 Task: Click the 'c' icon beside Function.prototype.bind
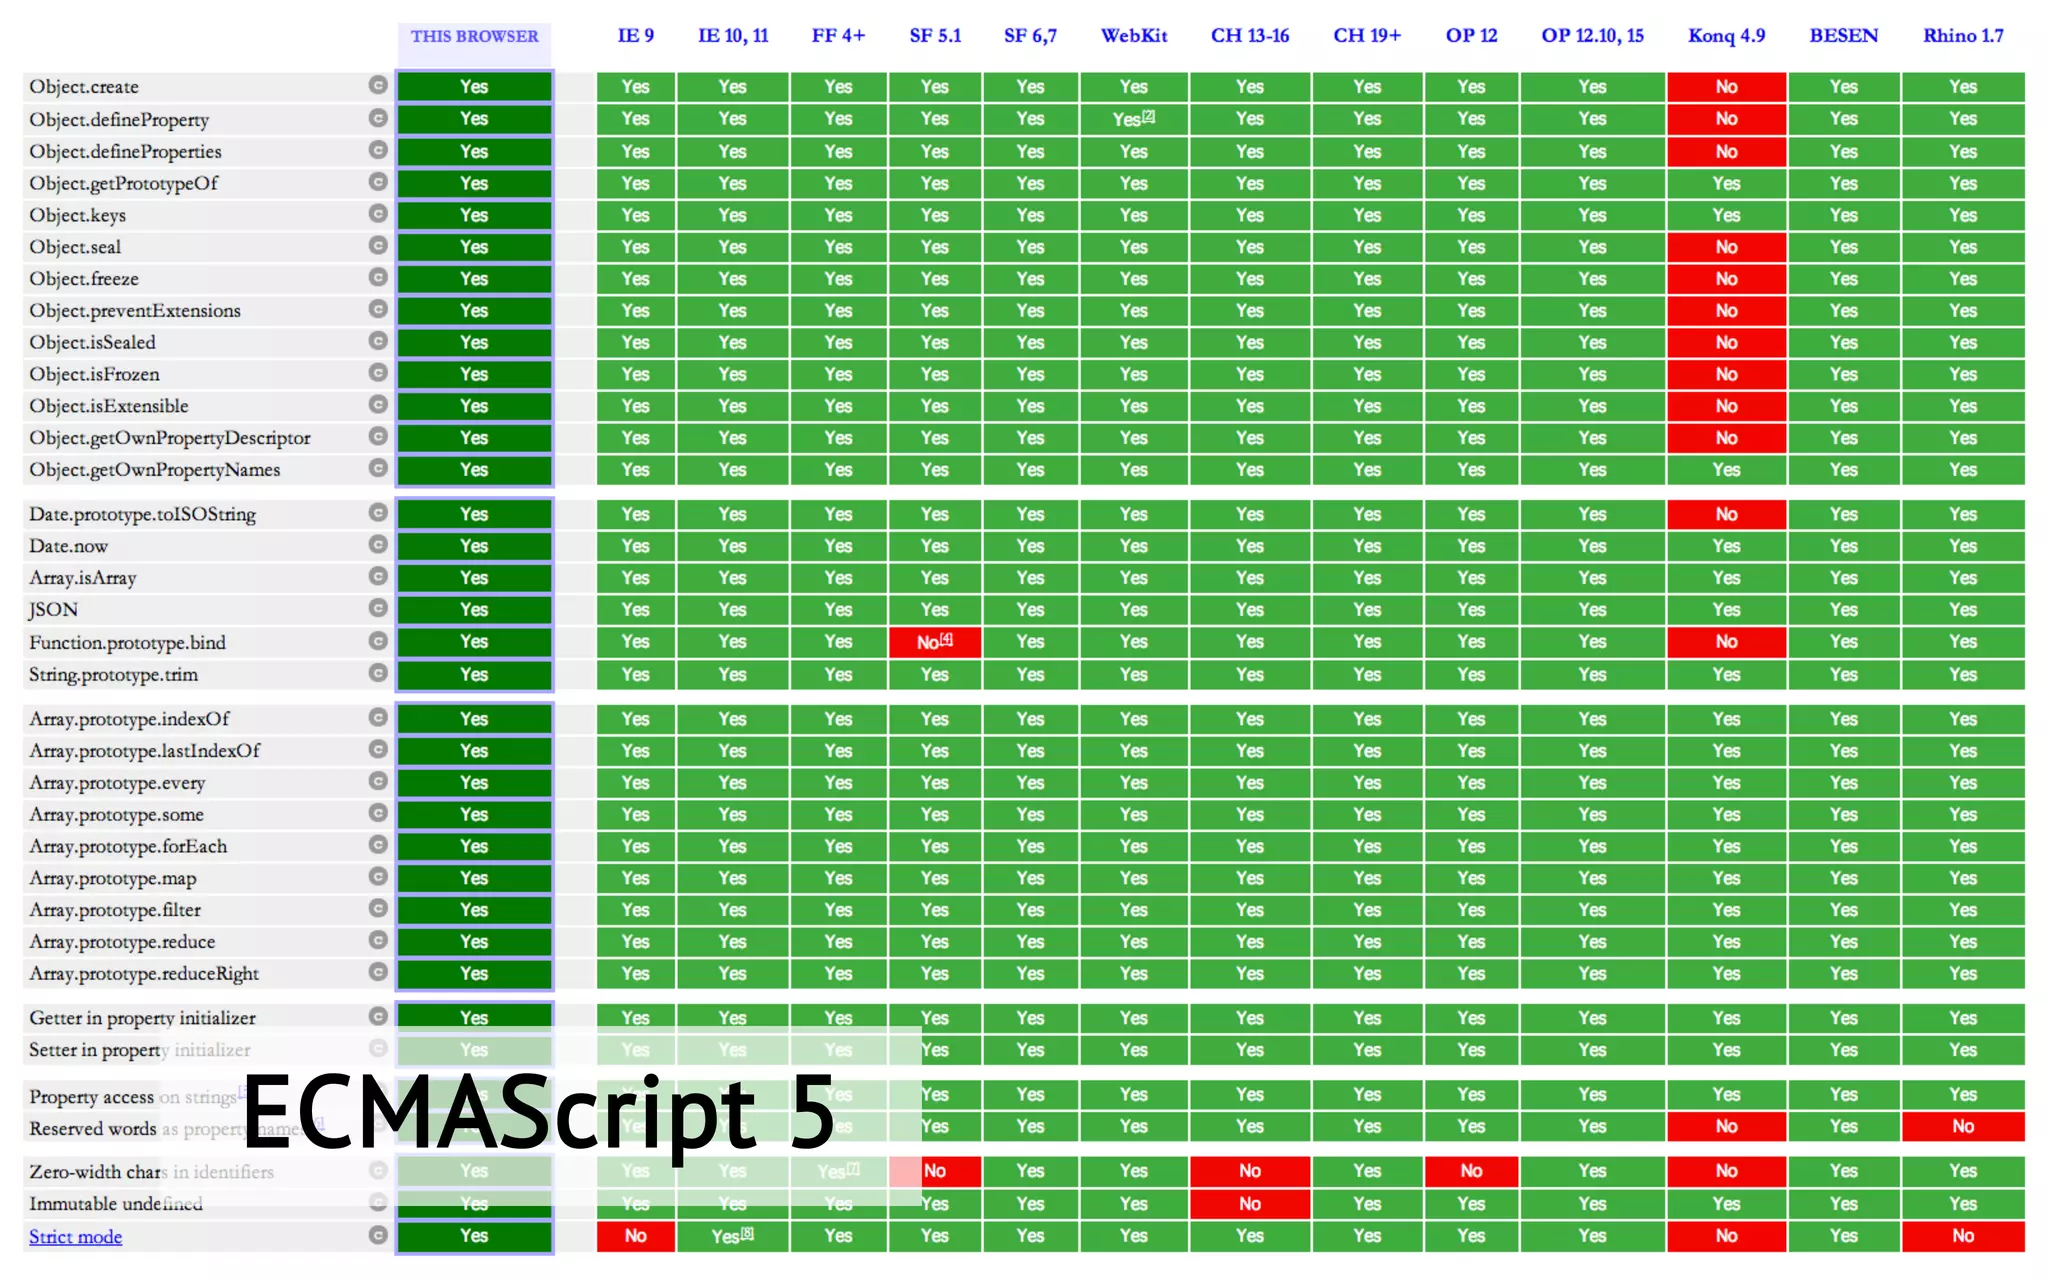point(378,641)
